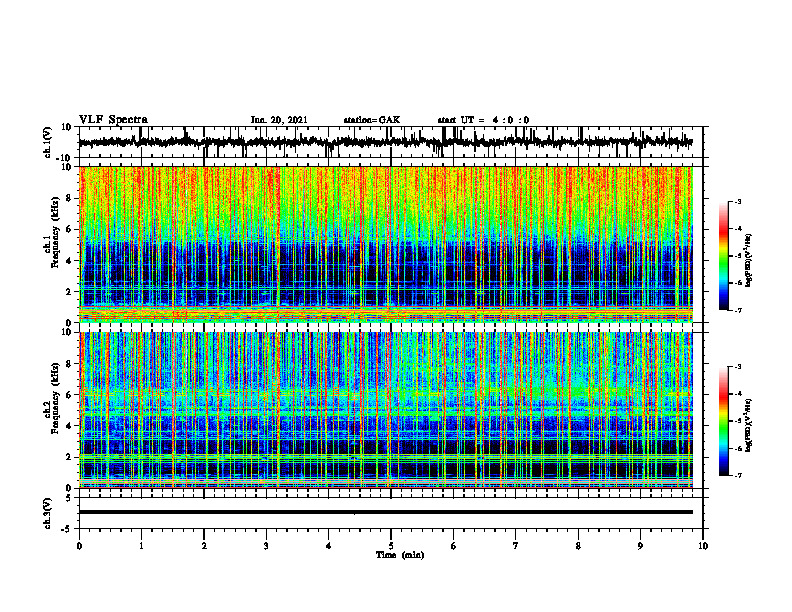Viewport: 792px width, 612px height.
Task: Click the ch.2 spectrogram color bar
Action: (724, 421)
